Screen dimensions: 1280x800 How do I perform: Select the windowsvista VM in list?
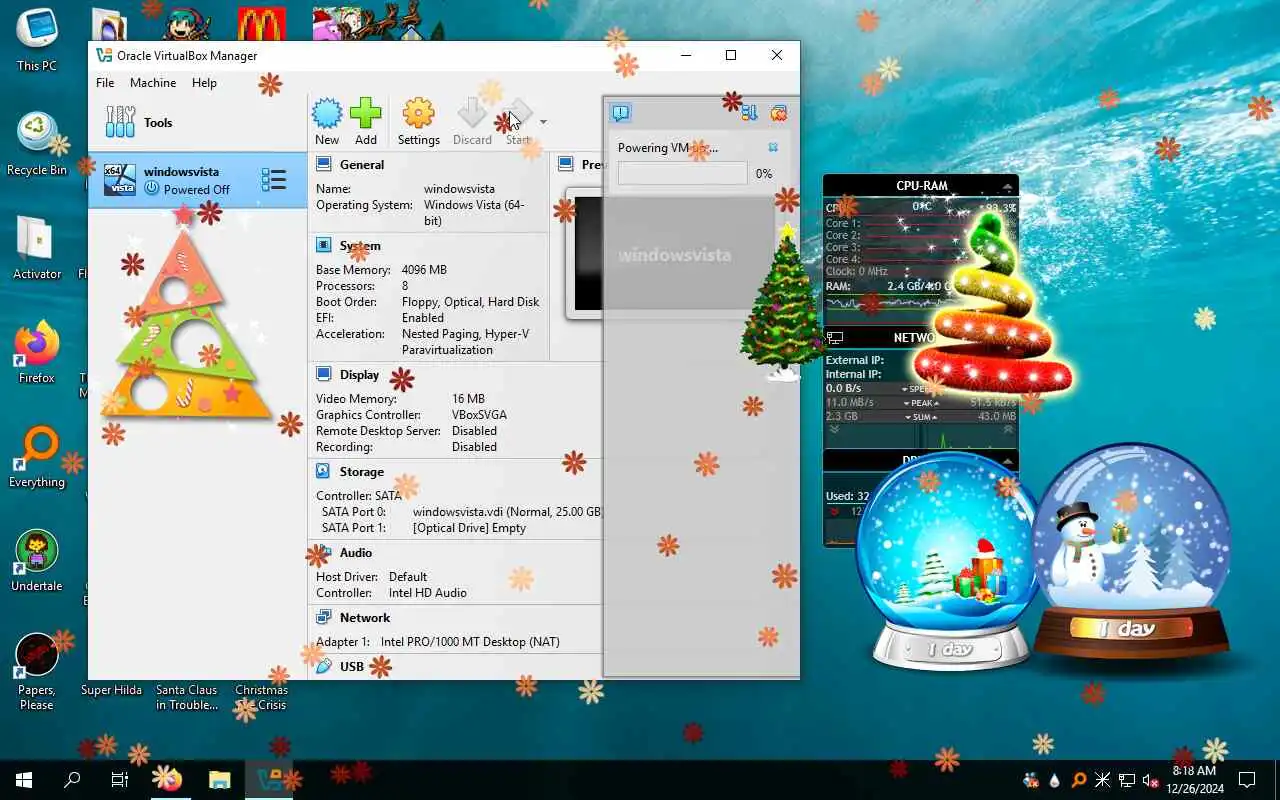coord(197,180)
